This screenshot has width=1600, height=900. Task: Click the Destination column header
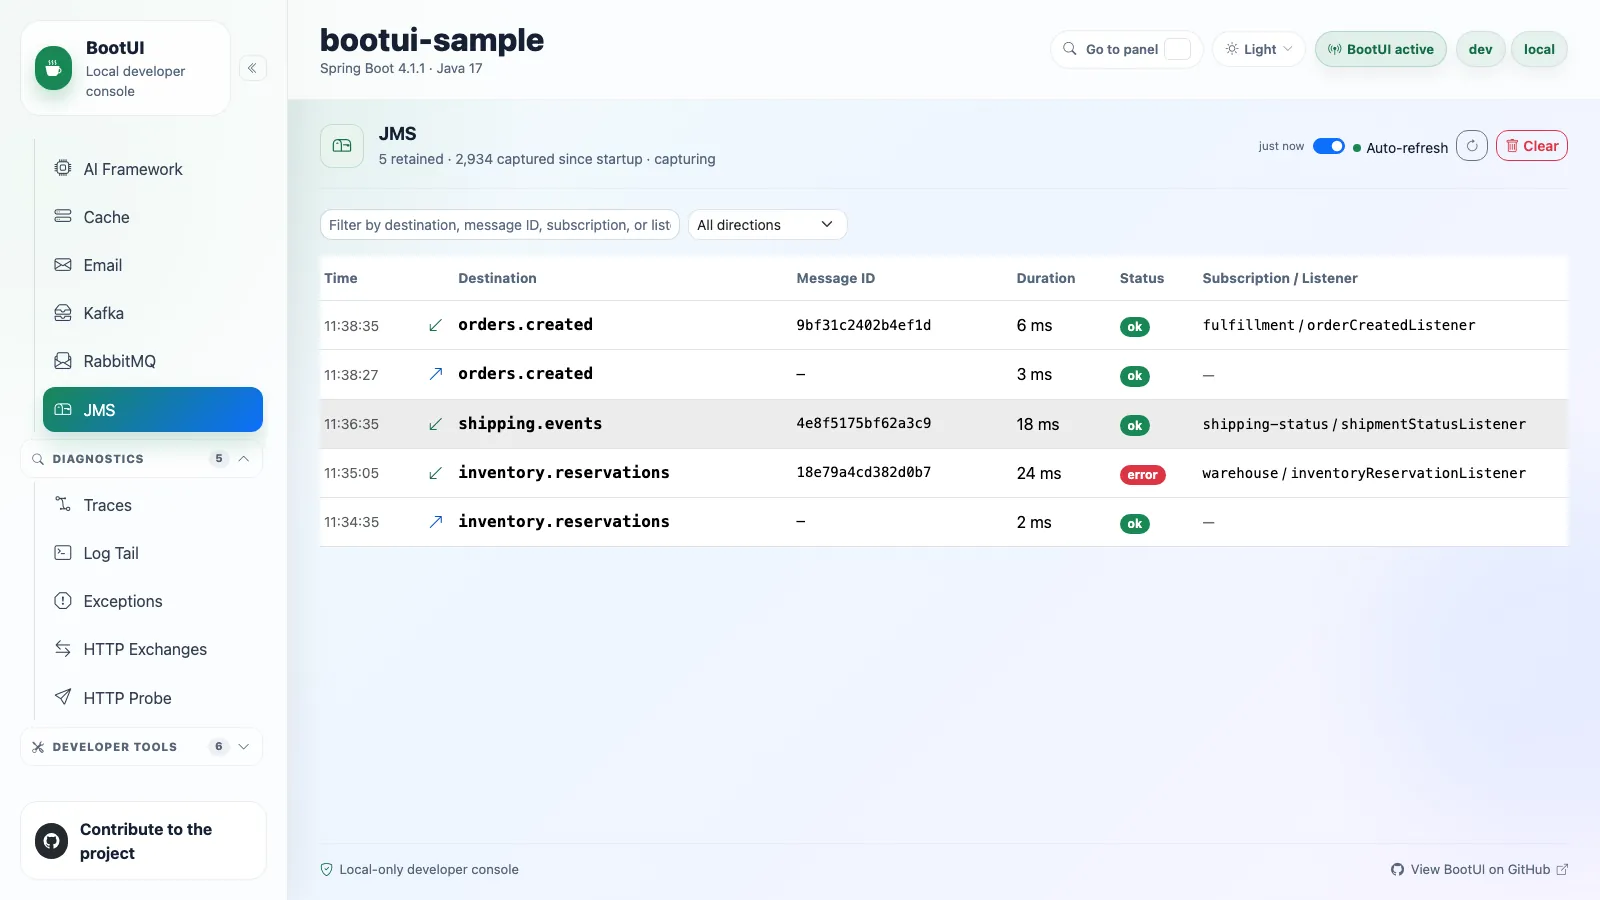[x=497, y=278]
